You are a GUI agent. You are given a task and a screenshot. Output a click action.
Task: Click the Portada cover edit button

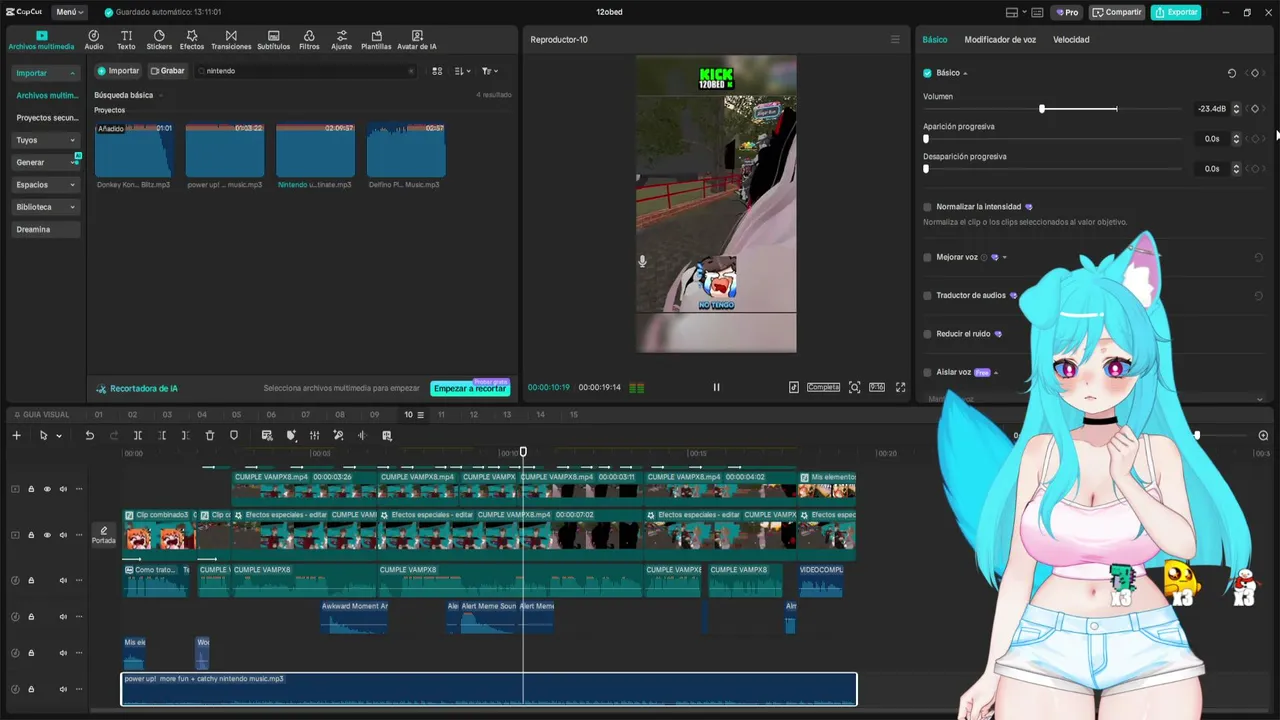pos(103,535)
